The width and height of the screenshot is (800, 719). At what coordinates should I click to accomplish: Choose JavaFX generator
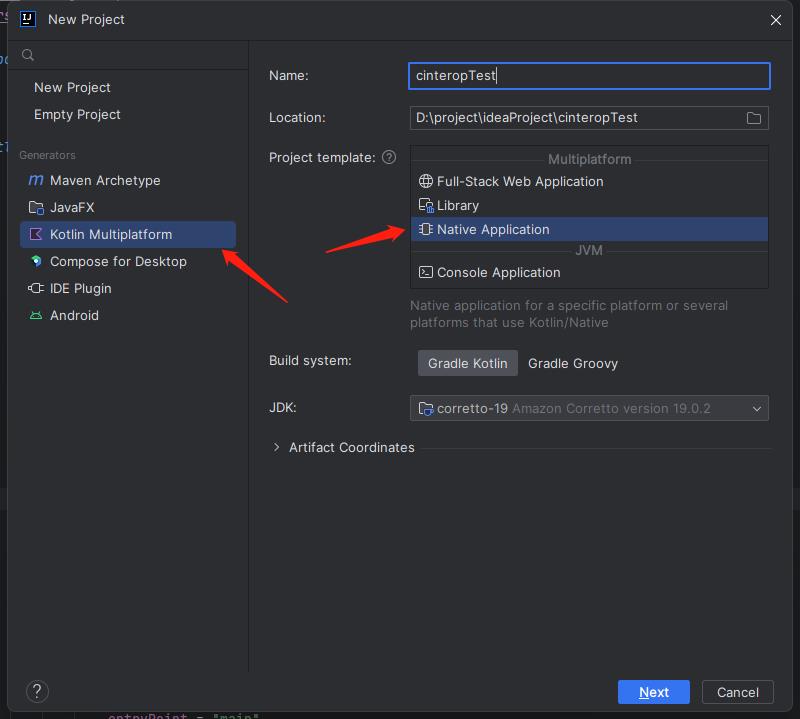[128, 207]
